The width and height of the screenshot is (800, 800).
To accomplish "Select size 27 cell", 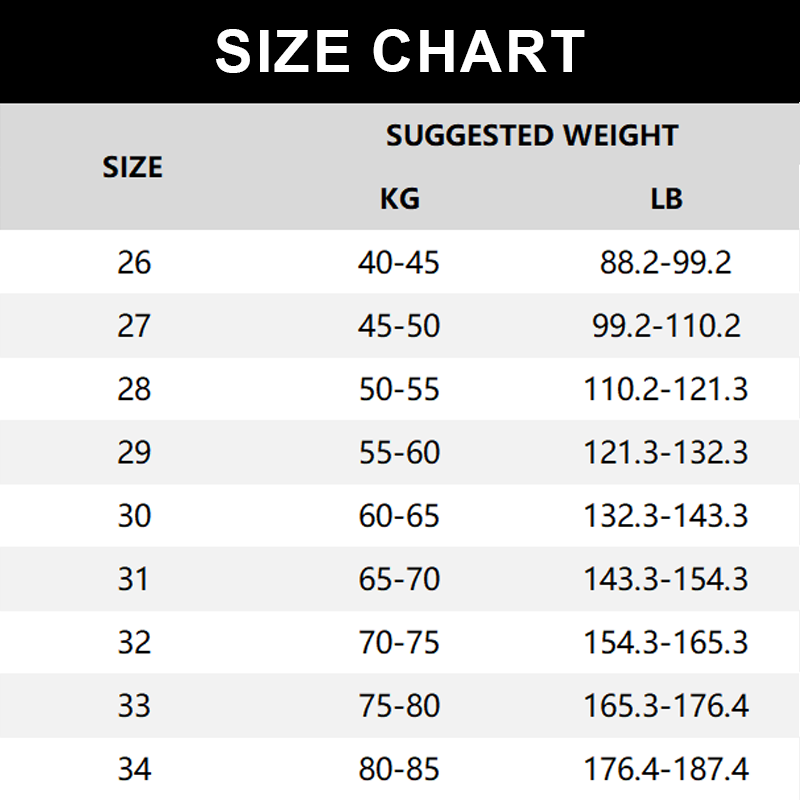I will point(134,326).
